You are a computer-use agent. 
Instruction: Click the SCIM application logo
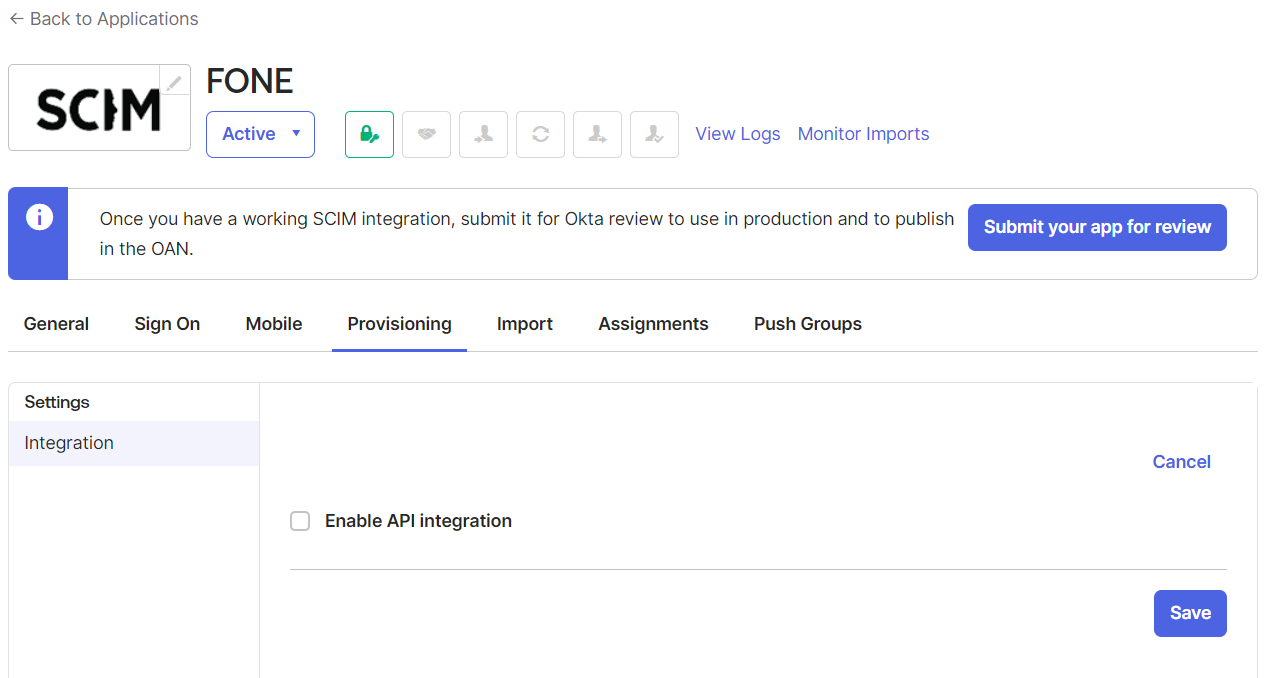click(x=99, y=108)
